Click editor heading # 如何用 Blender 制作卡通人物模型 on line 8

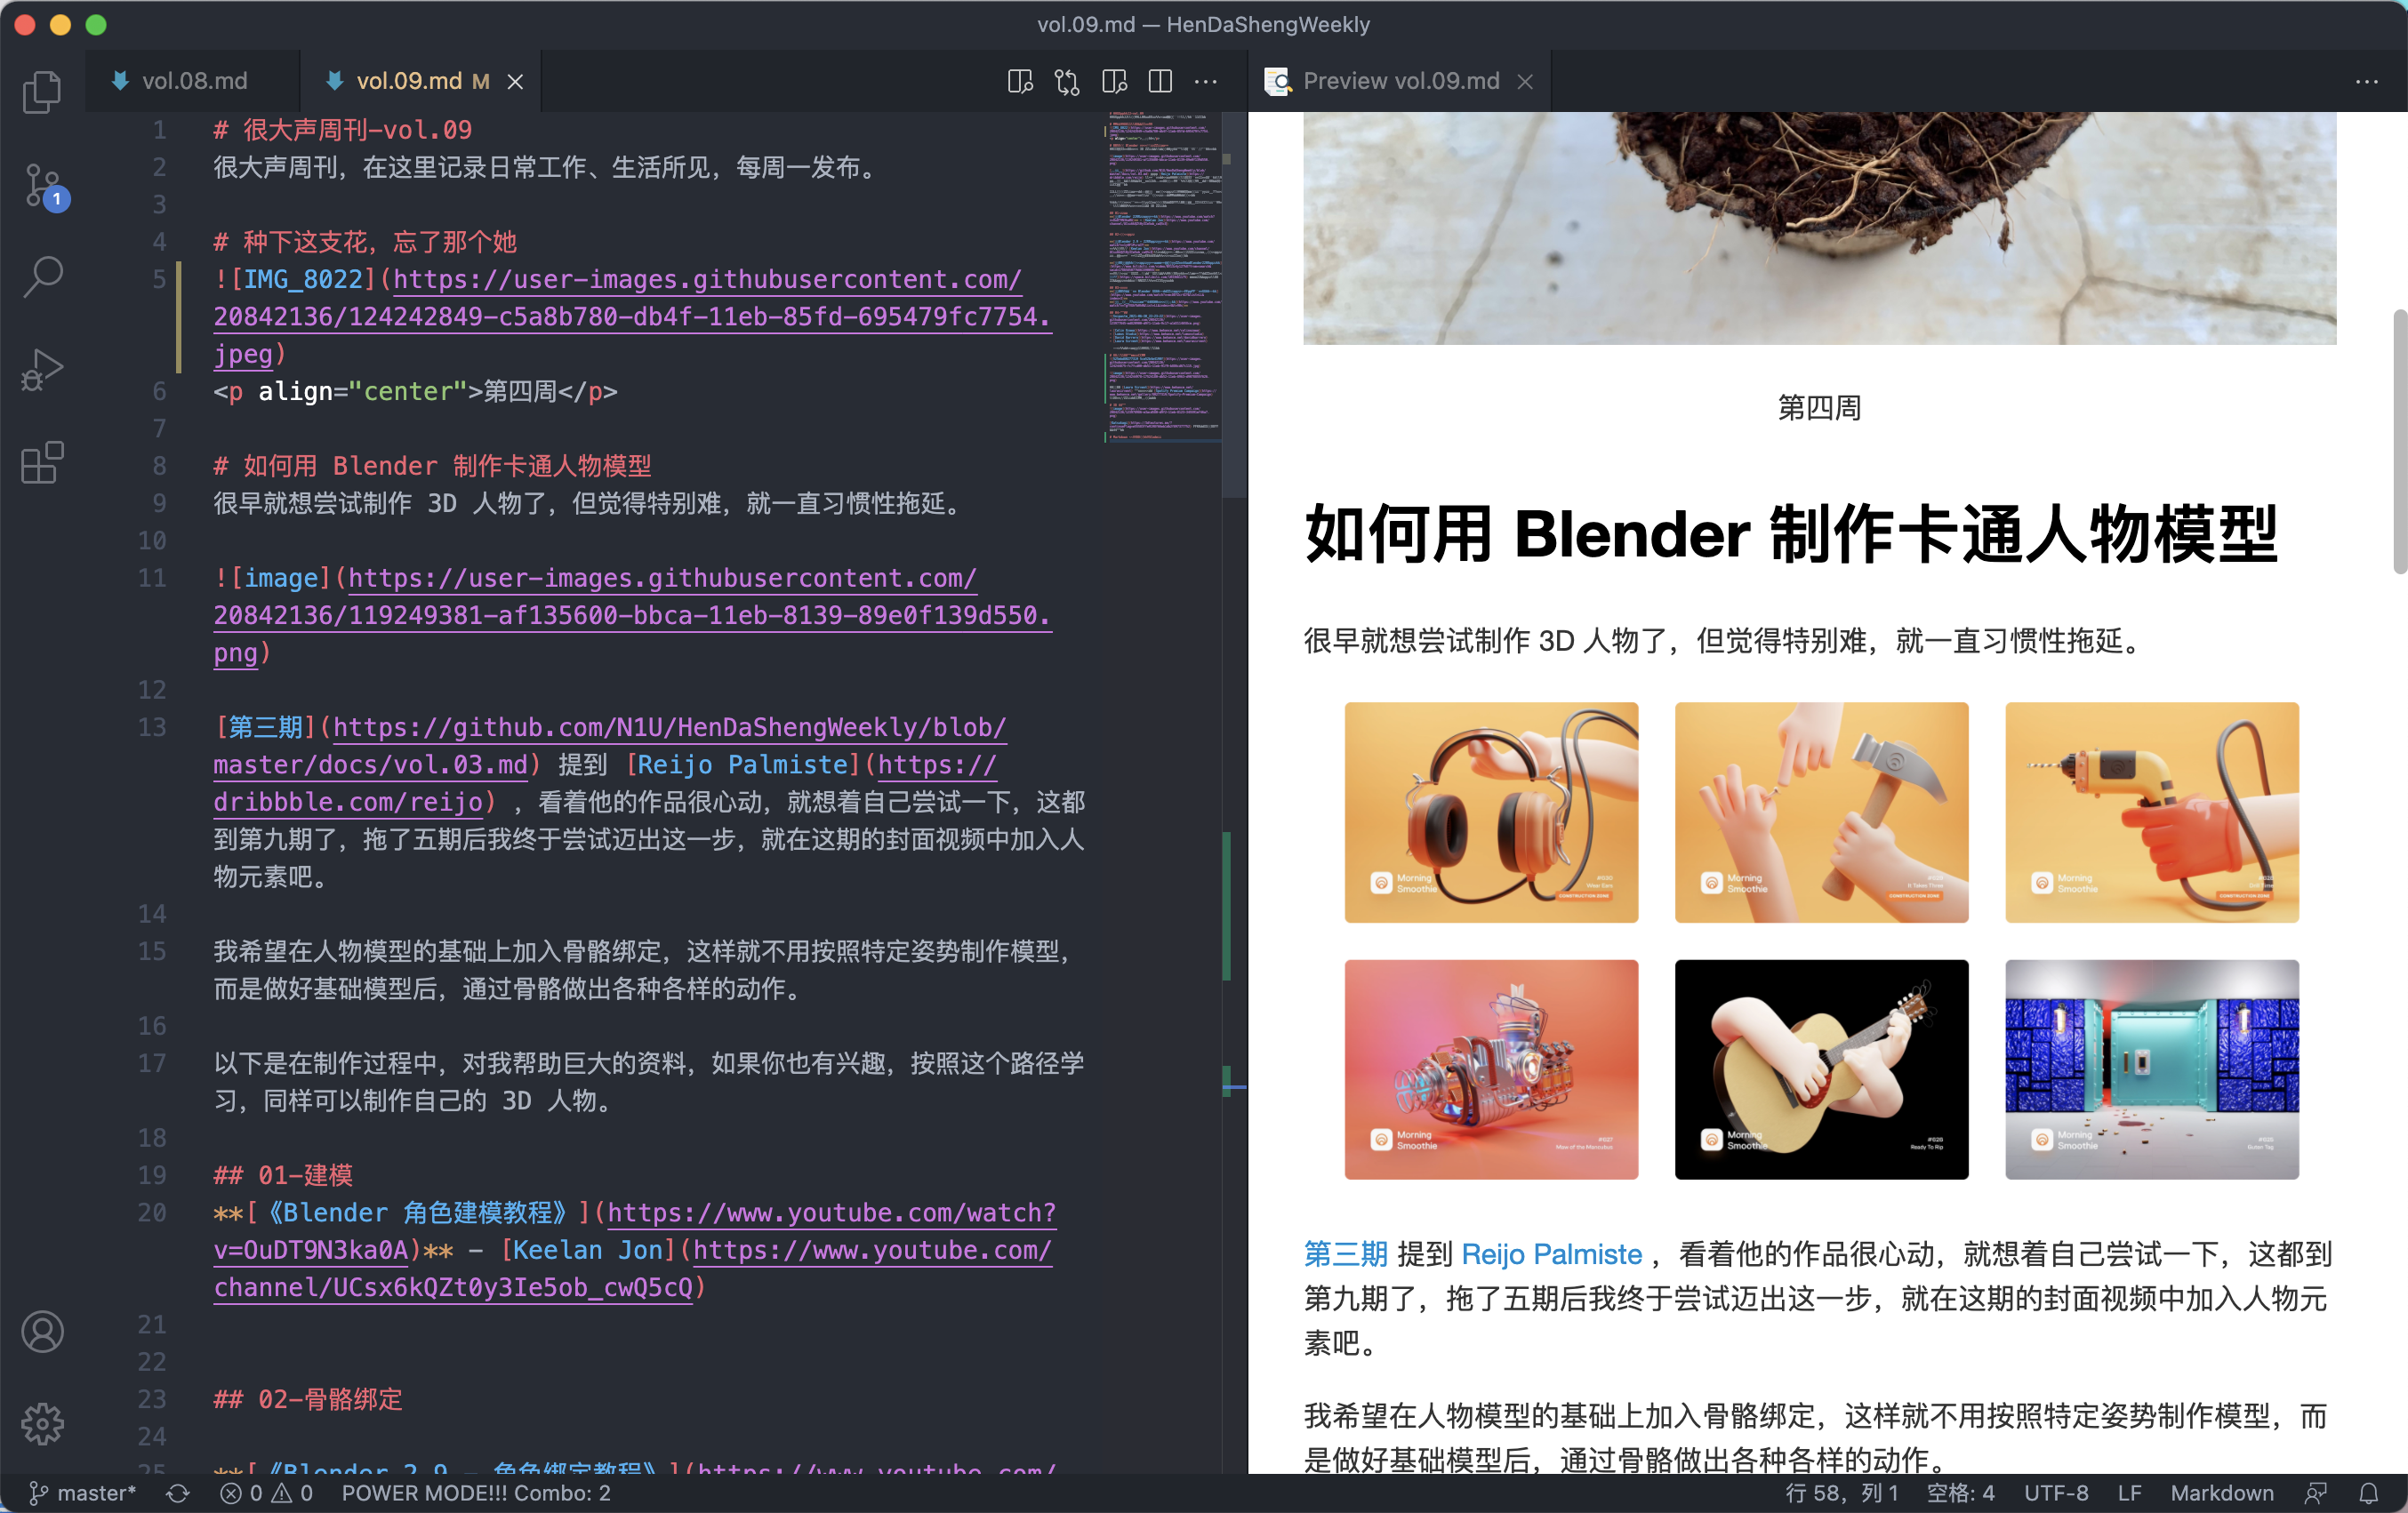(x=432, y=466)
